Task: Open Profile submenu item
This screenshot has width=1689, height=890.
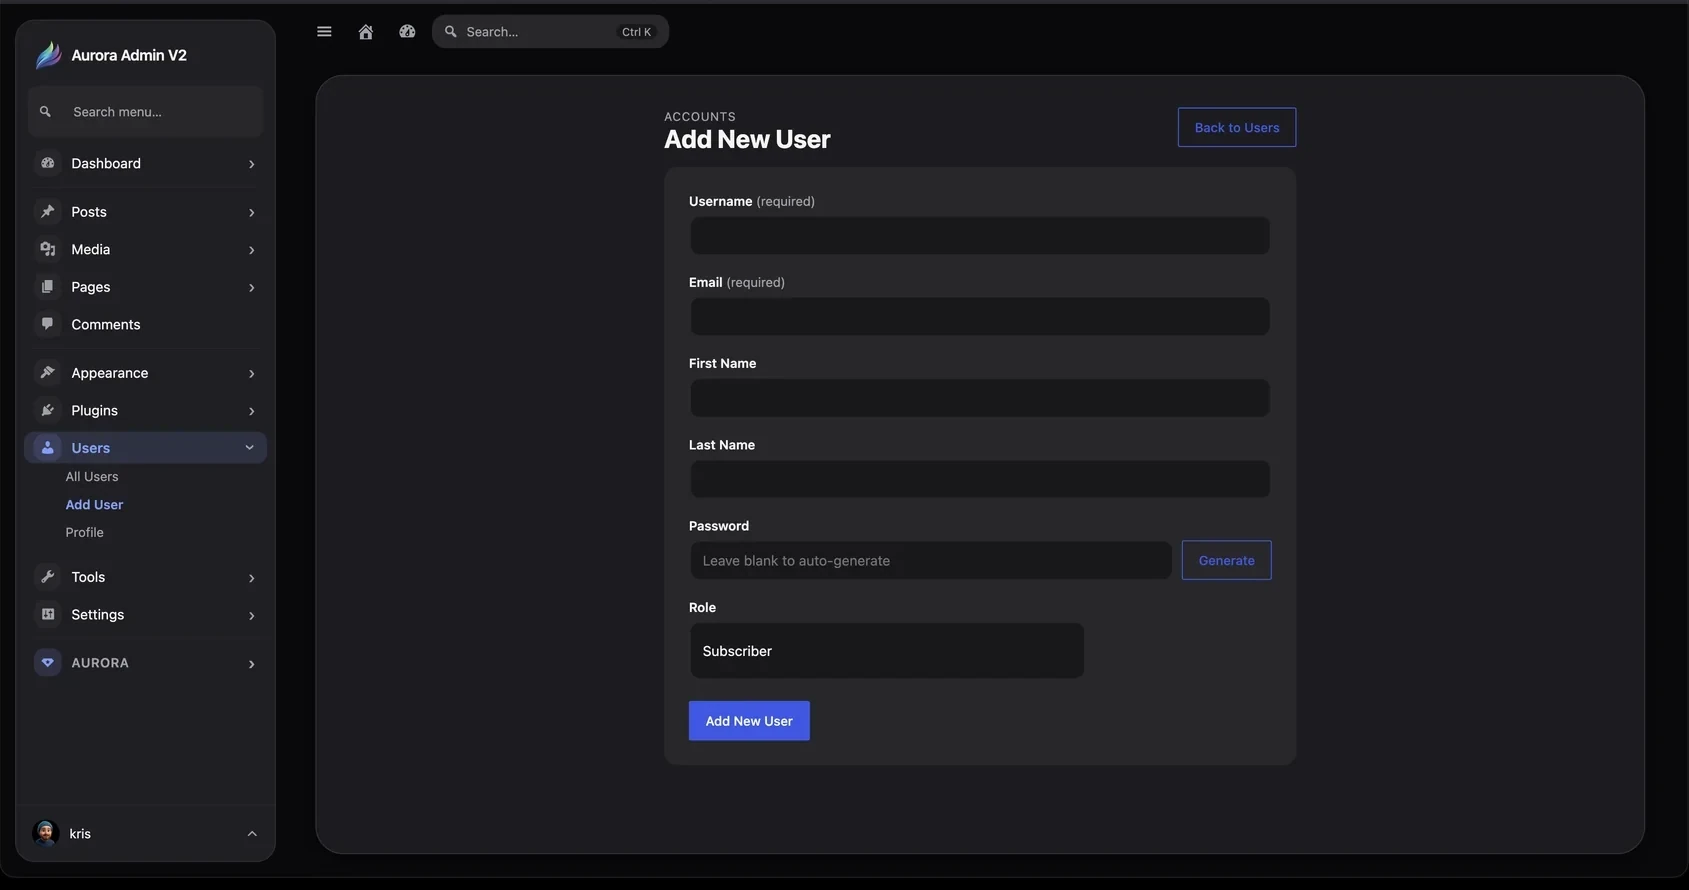Action: tap(85, 533)
